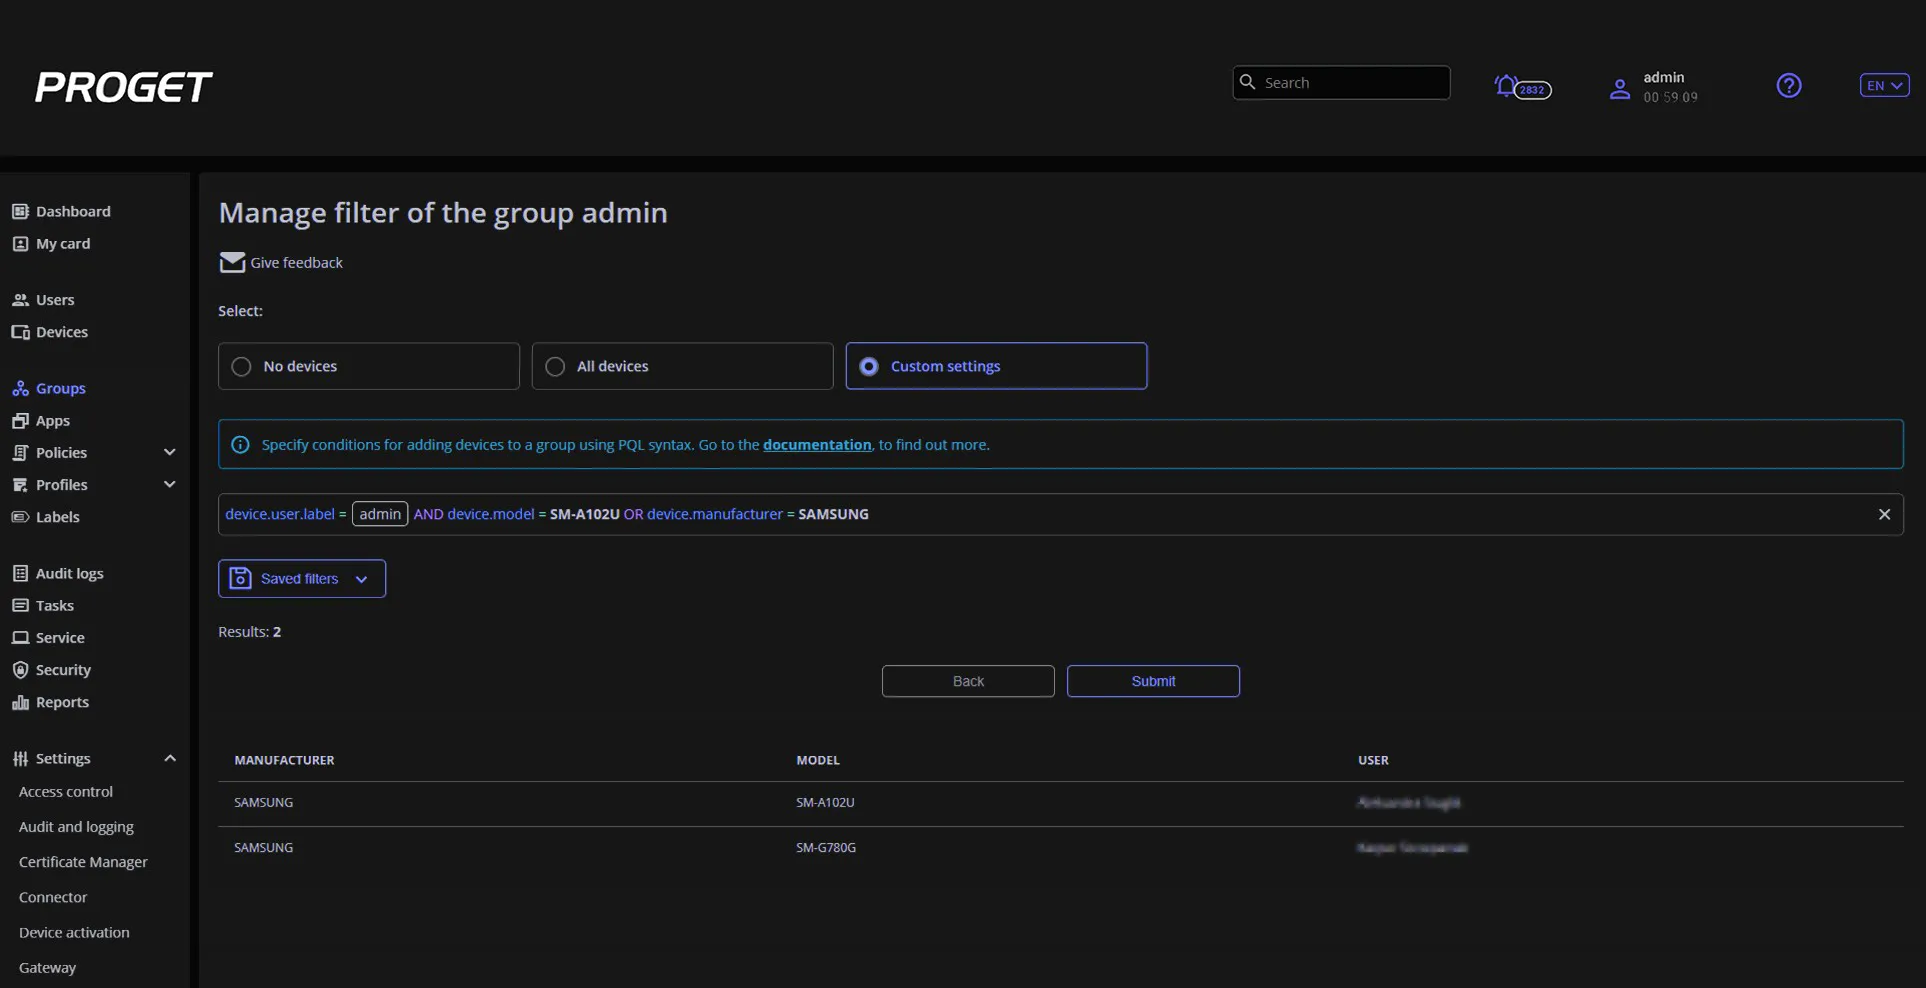Click the Security shield icon
1926x988 pixels.
tap(20, 670)
